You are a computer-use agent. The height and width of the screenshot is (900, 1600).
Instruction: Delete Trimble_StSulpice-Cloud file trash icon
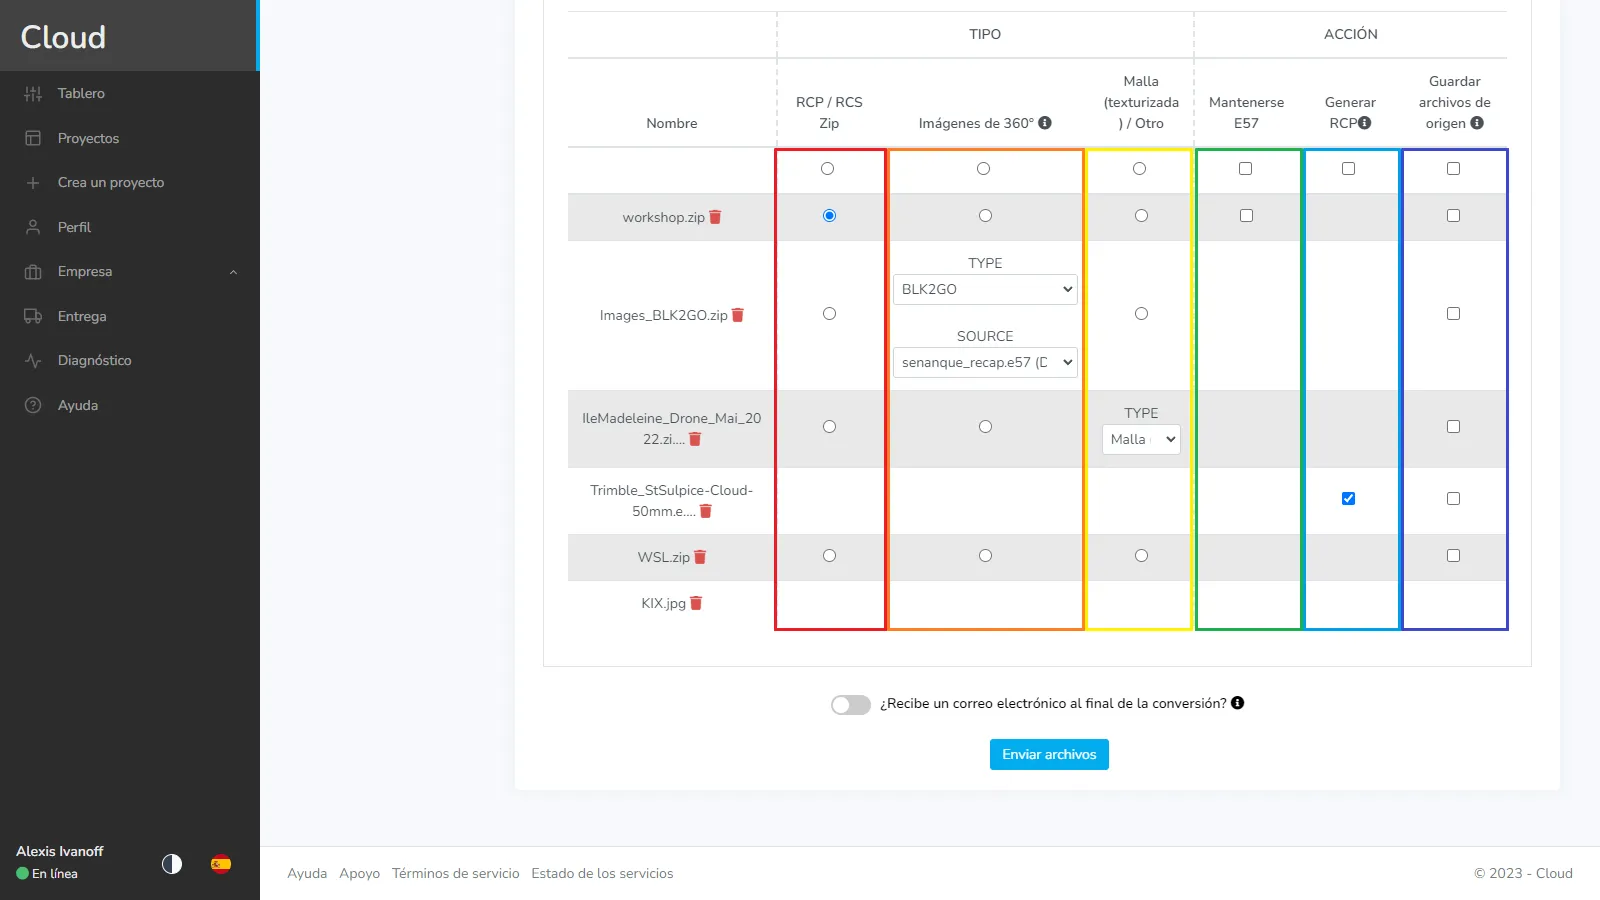[x=705, y=511]
